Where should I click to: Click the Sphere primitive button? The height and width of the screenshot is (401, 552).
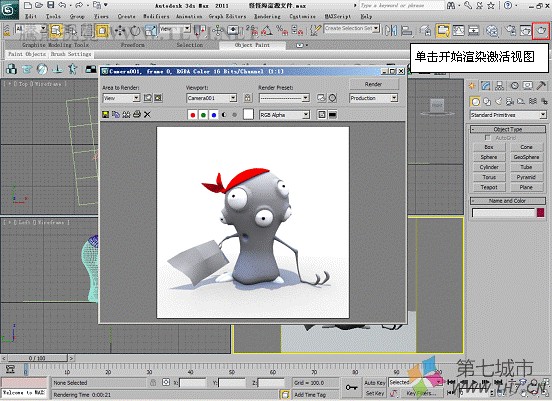(489, 157)
